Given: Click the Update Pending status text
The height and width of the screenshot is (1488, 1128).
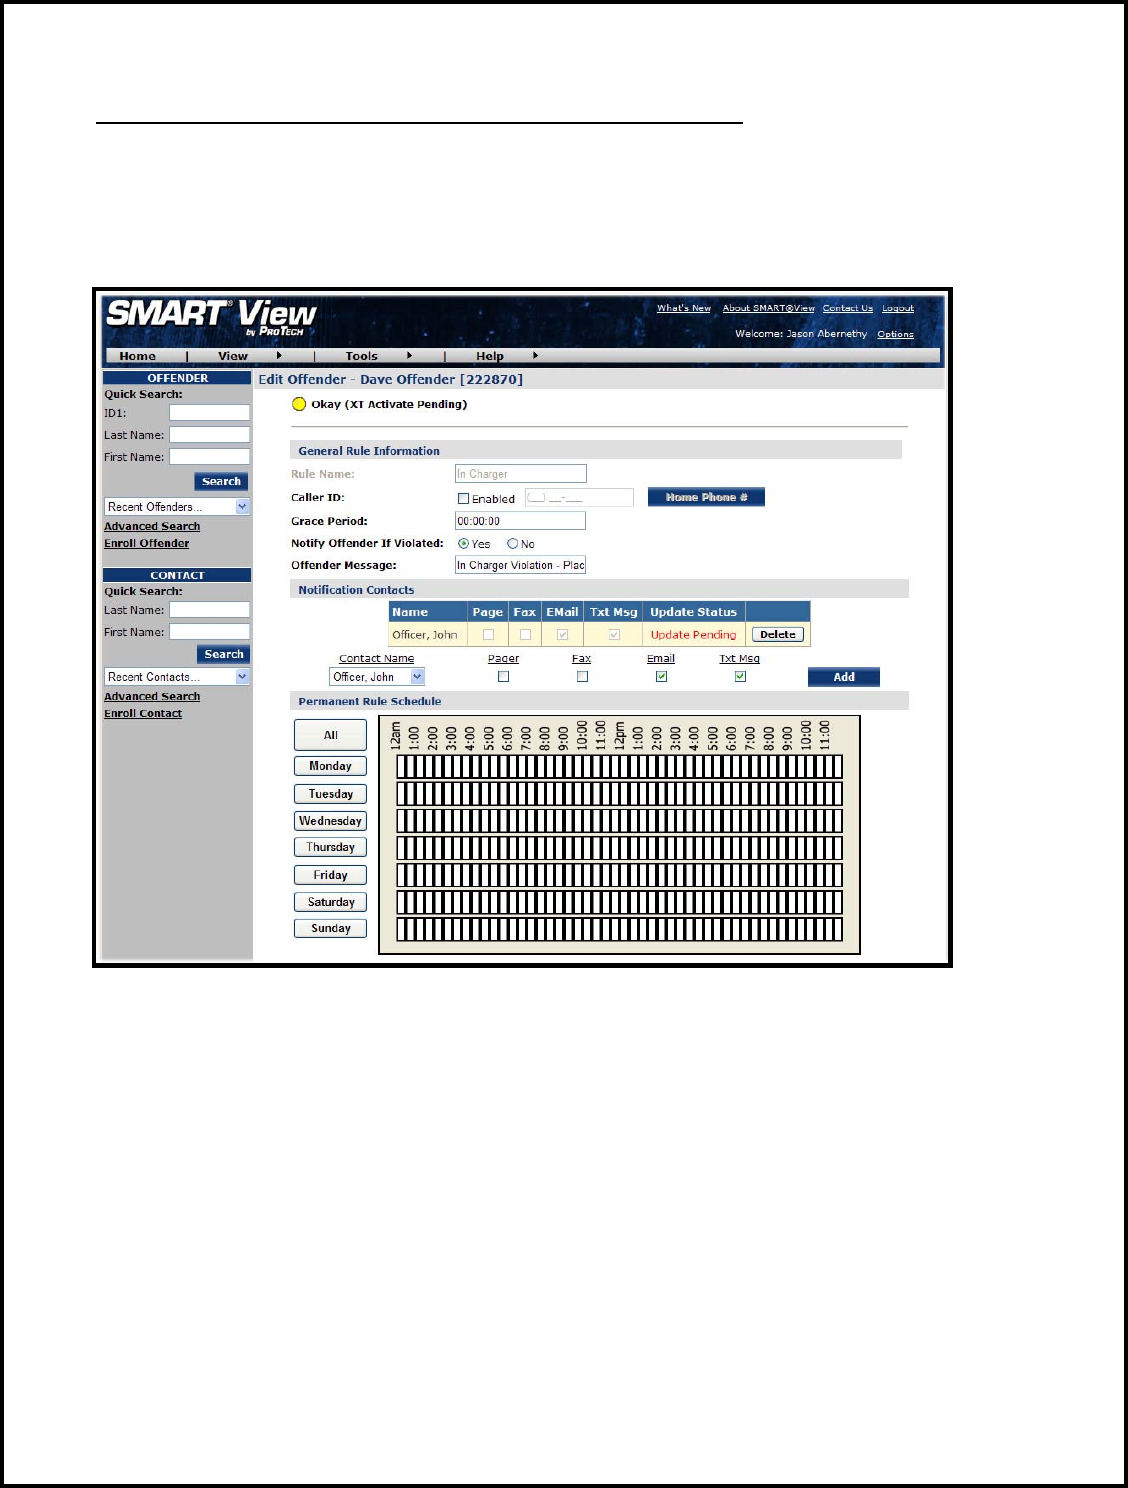Looking at the screenshot, I should [x=693, y=634].
